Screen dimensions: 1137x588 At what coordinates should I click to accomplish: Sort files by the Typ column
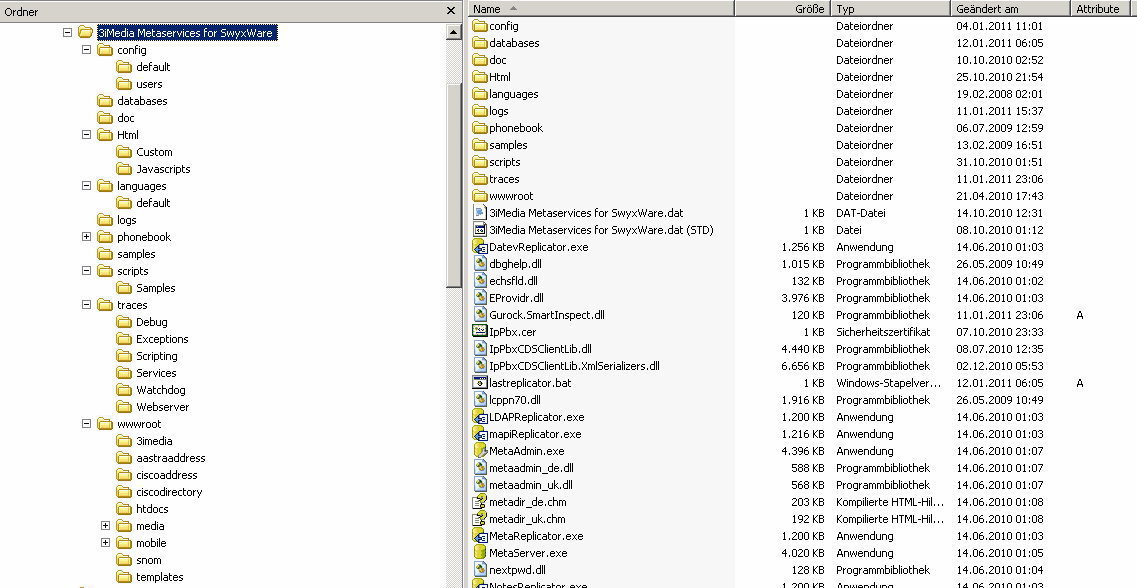(890, 9)
